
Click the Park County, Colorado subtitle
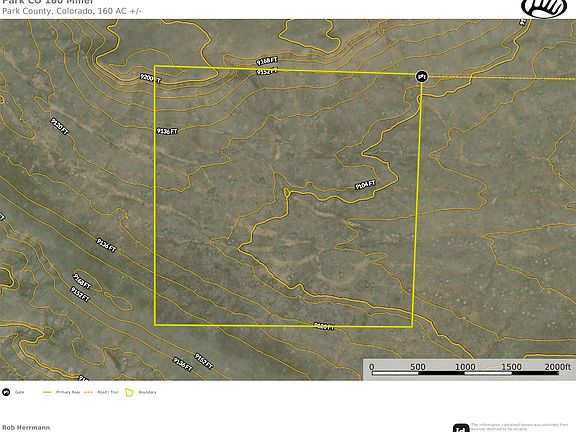pos(72,11)
